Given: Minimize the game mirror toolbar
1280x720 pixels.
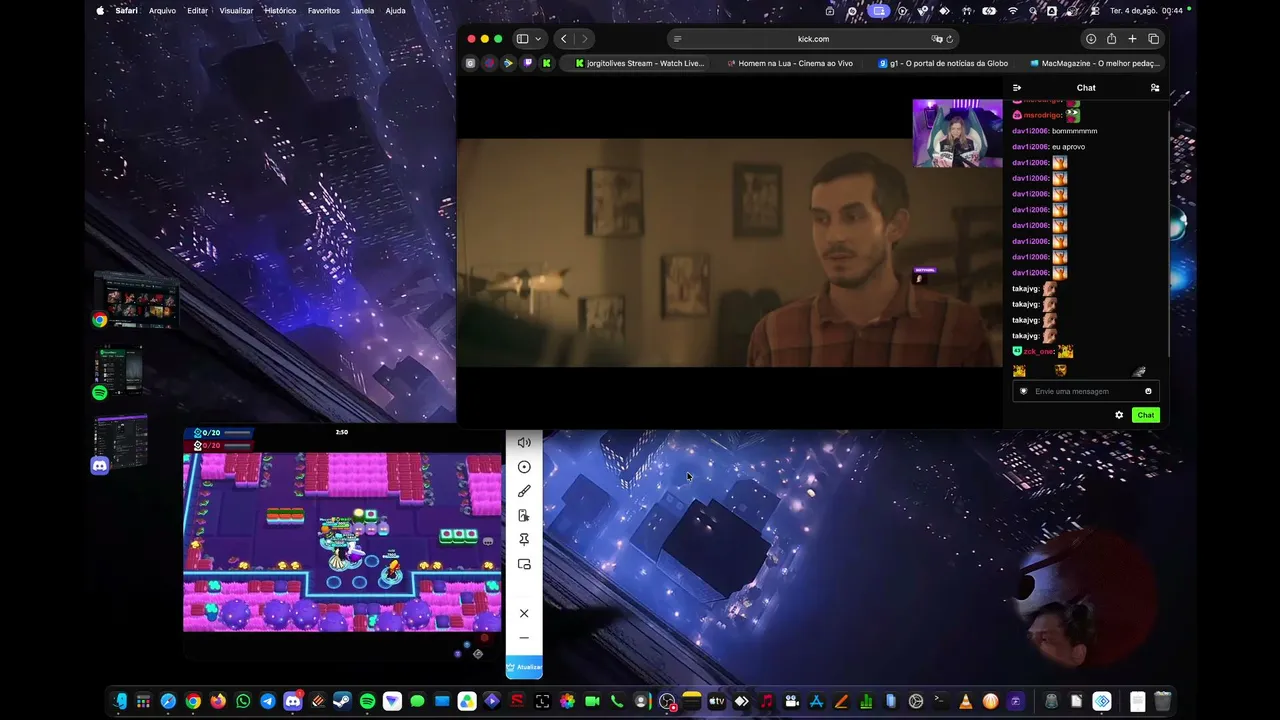Looking at the screenshot, I should [x=524, y=638].
